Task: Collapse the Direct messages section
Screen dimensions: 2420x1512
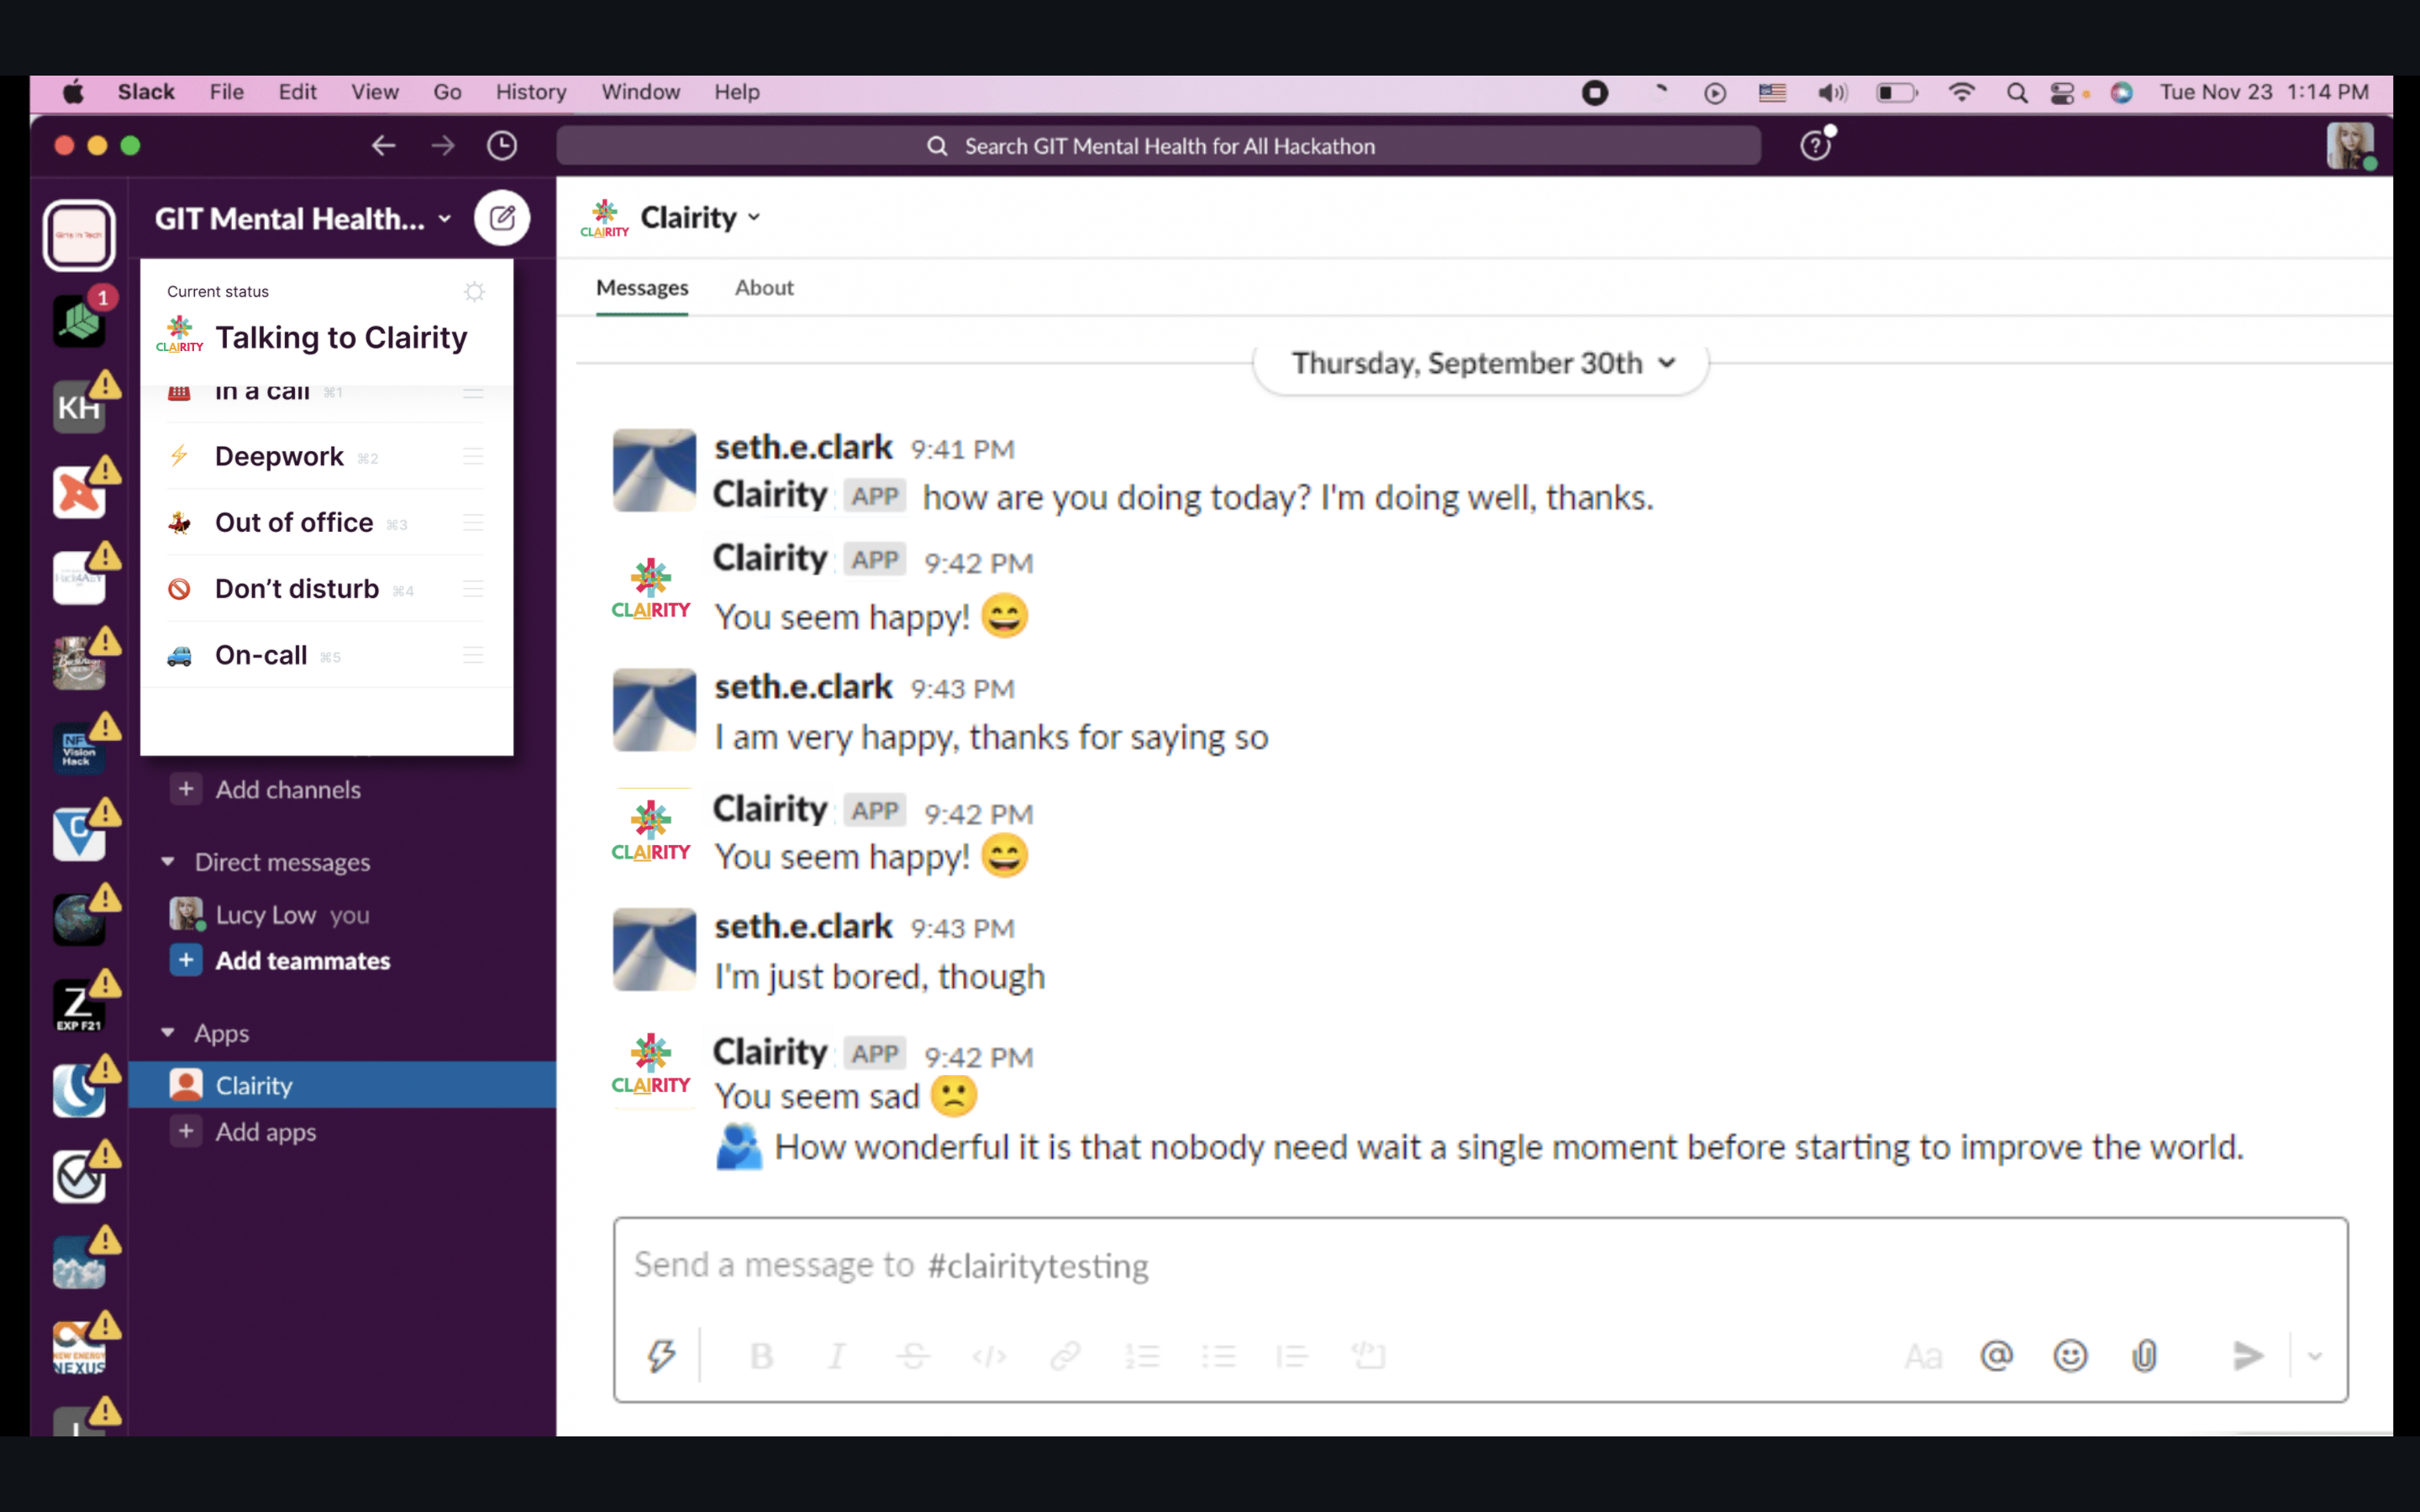Action: (x=168, y=862)
